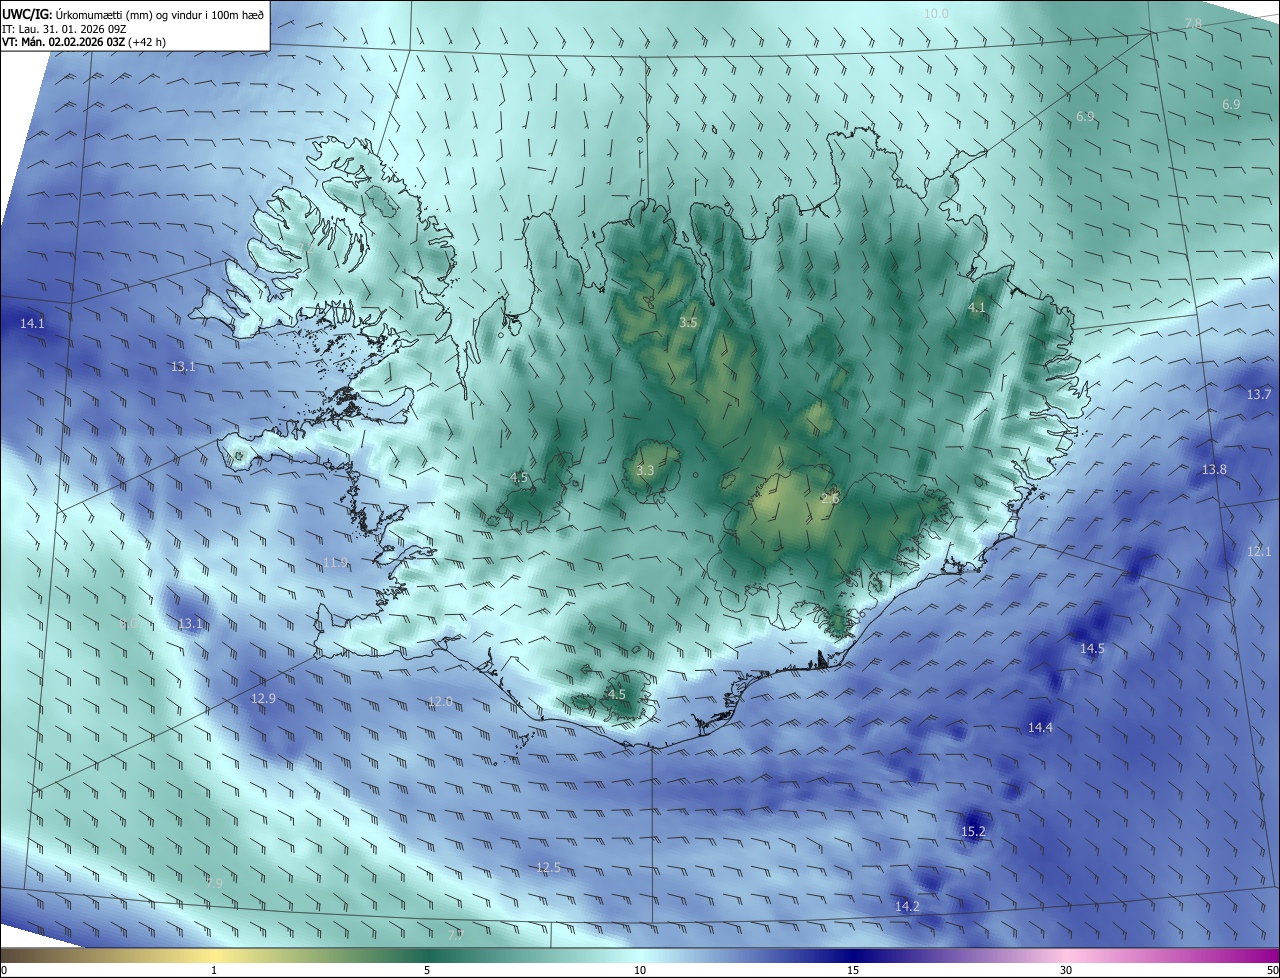1280x978 pixels.
Task: Click the "13.7" value label
Action: coord(1259,395)
